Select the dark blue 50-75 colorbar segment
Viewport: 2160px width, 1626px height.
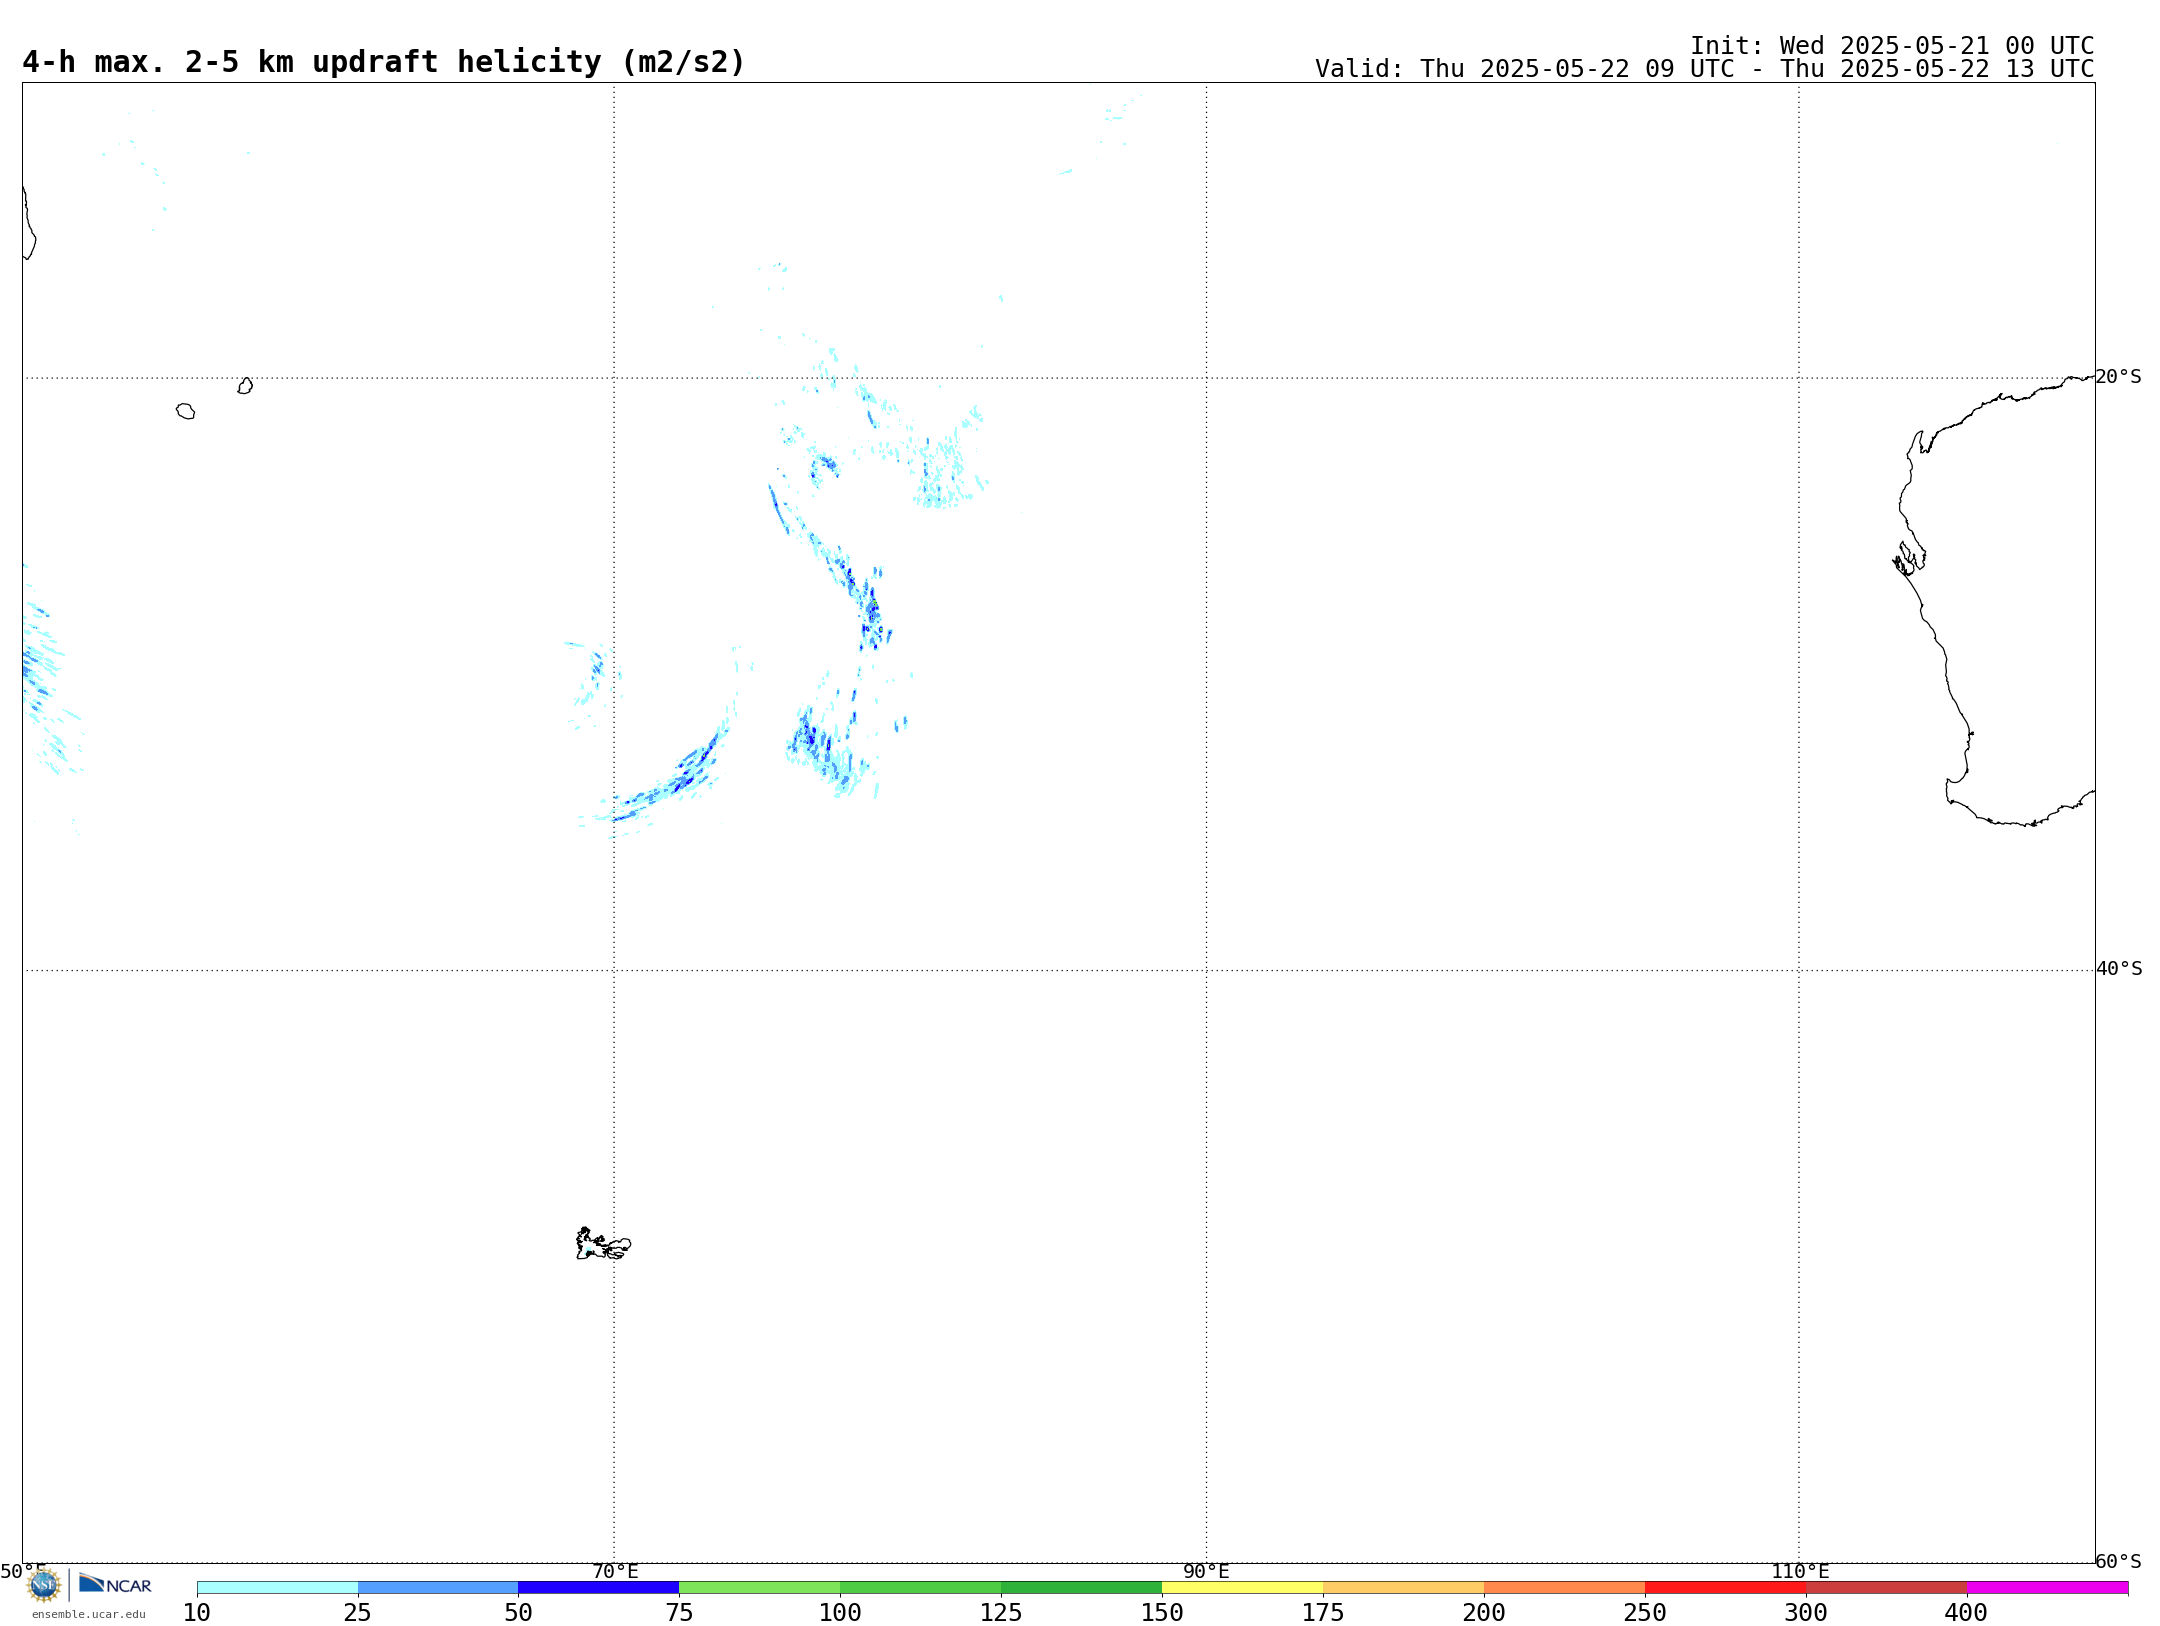[x=599, y=1588]
